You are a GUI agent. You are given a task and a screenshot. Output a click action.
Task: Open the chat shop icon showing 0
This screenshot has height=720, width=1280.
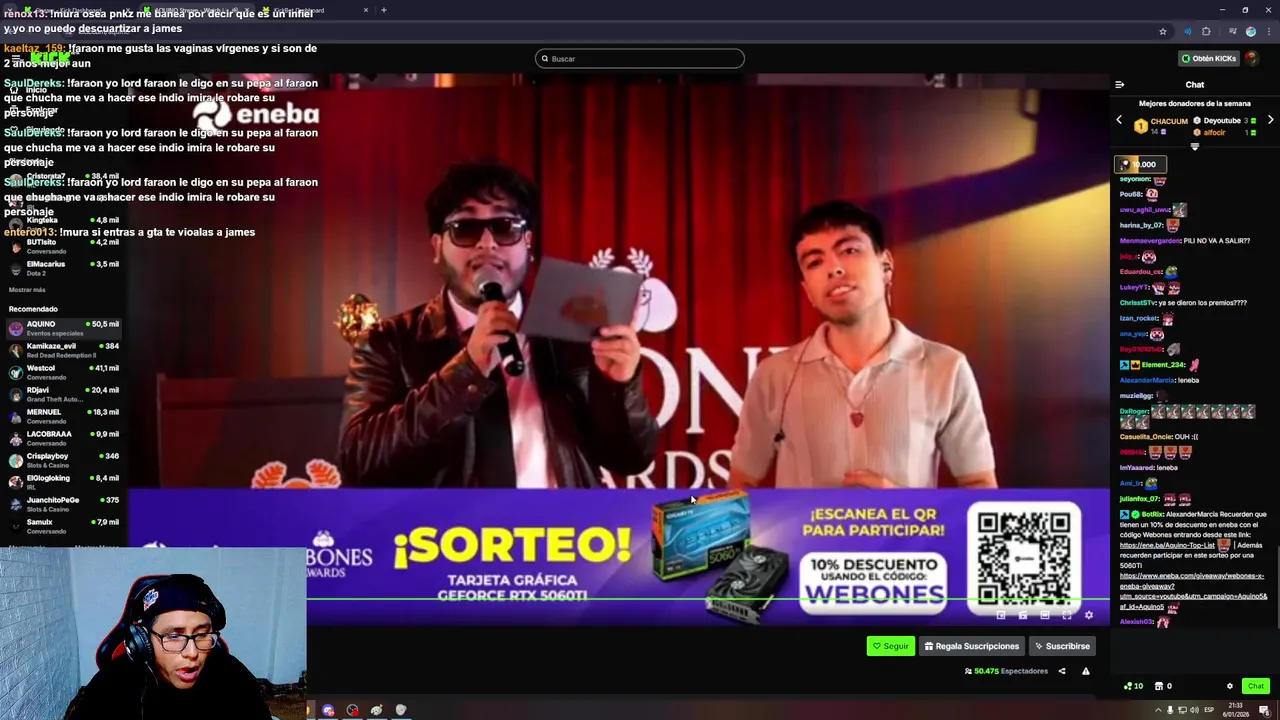[1163, 686]
